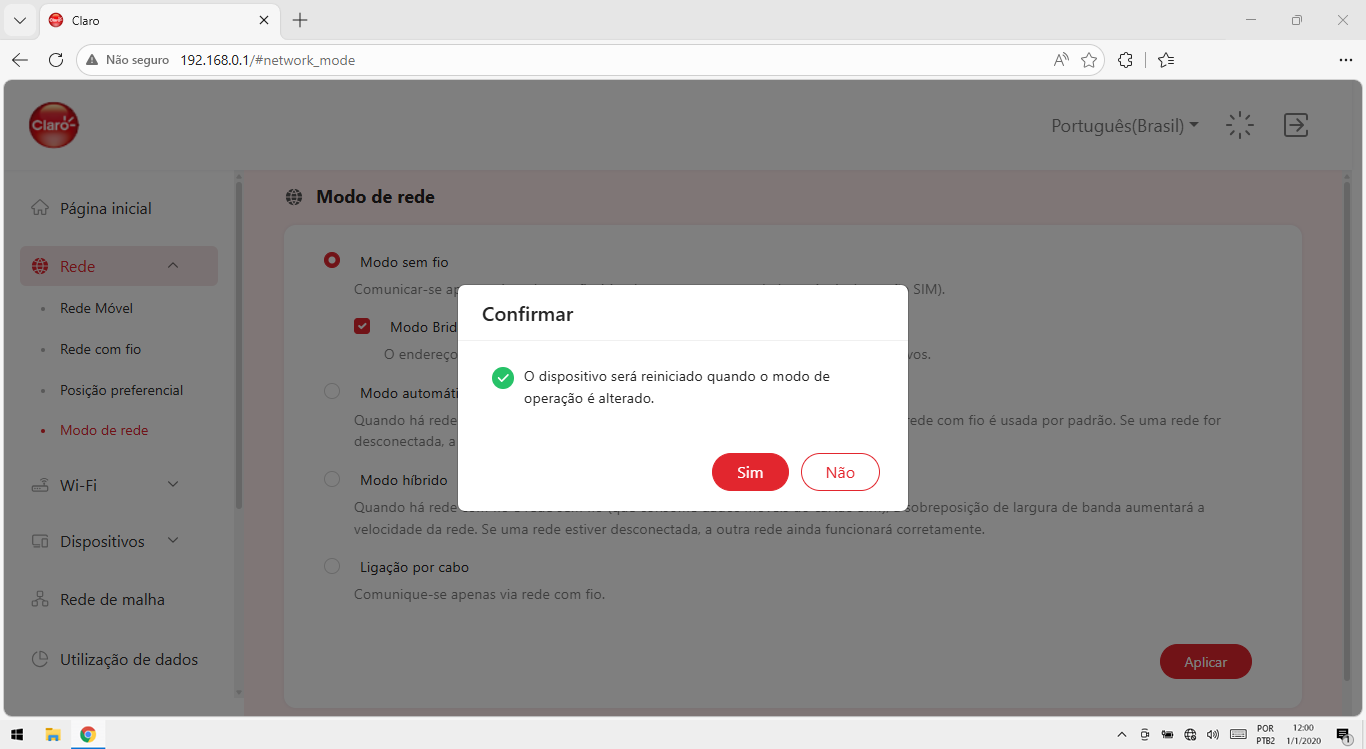Open the Português(Brasil) language dropdown
The image size is (1366, 749).
click(x=1125, y=126)
